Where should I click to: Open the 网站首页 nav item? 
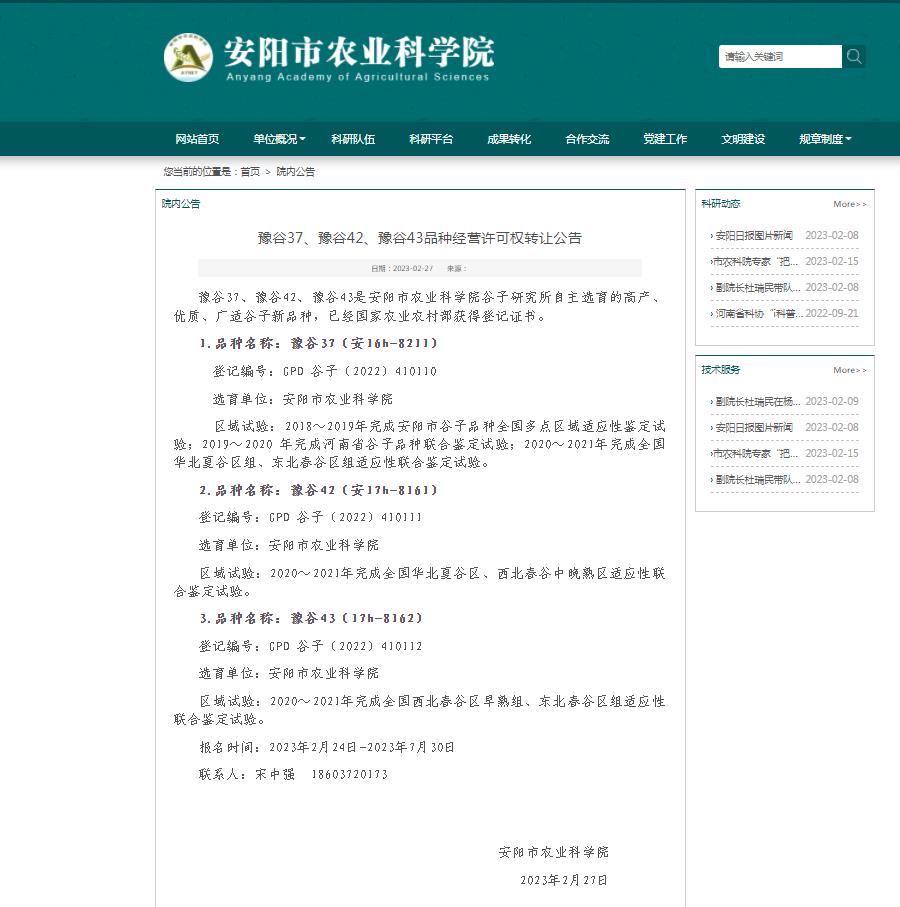[x=197, y=139]
